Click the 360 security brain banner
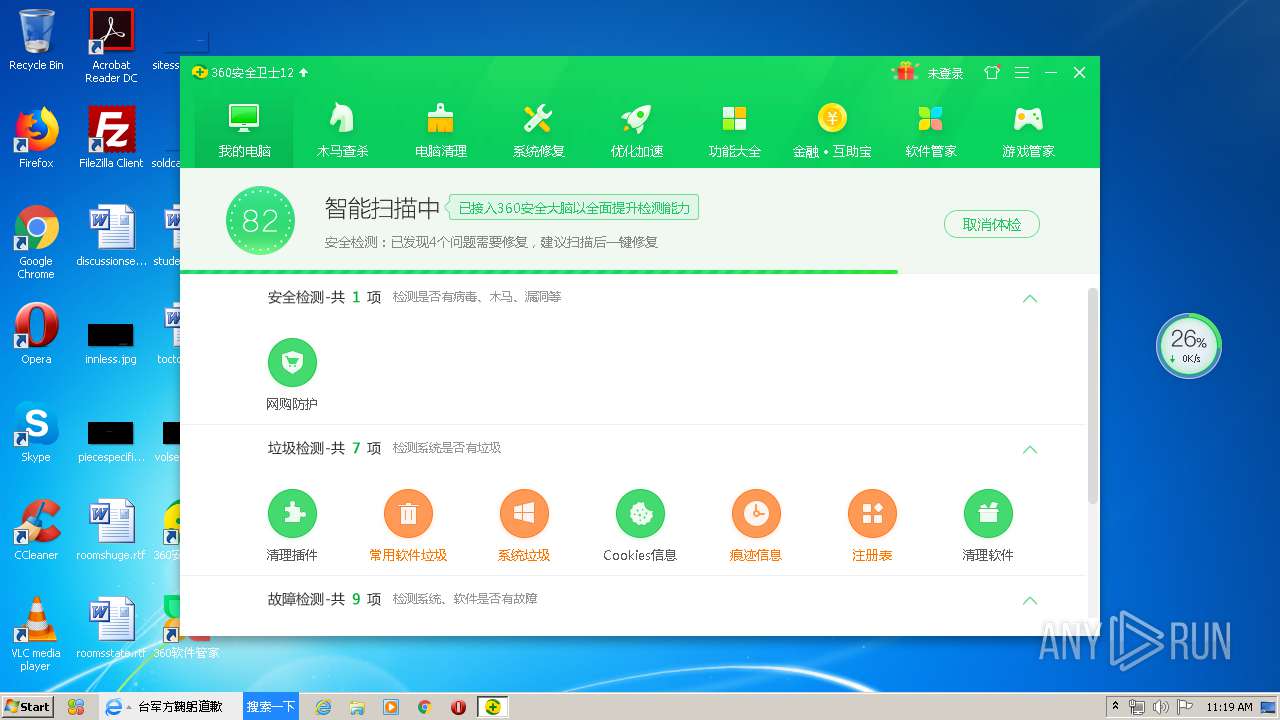Viewport: 1280px width, 720px height. 573,208
